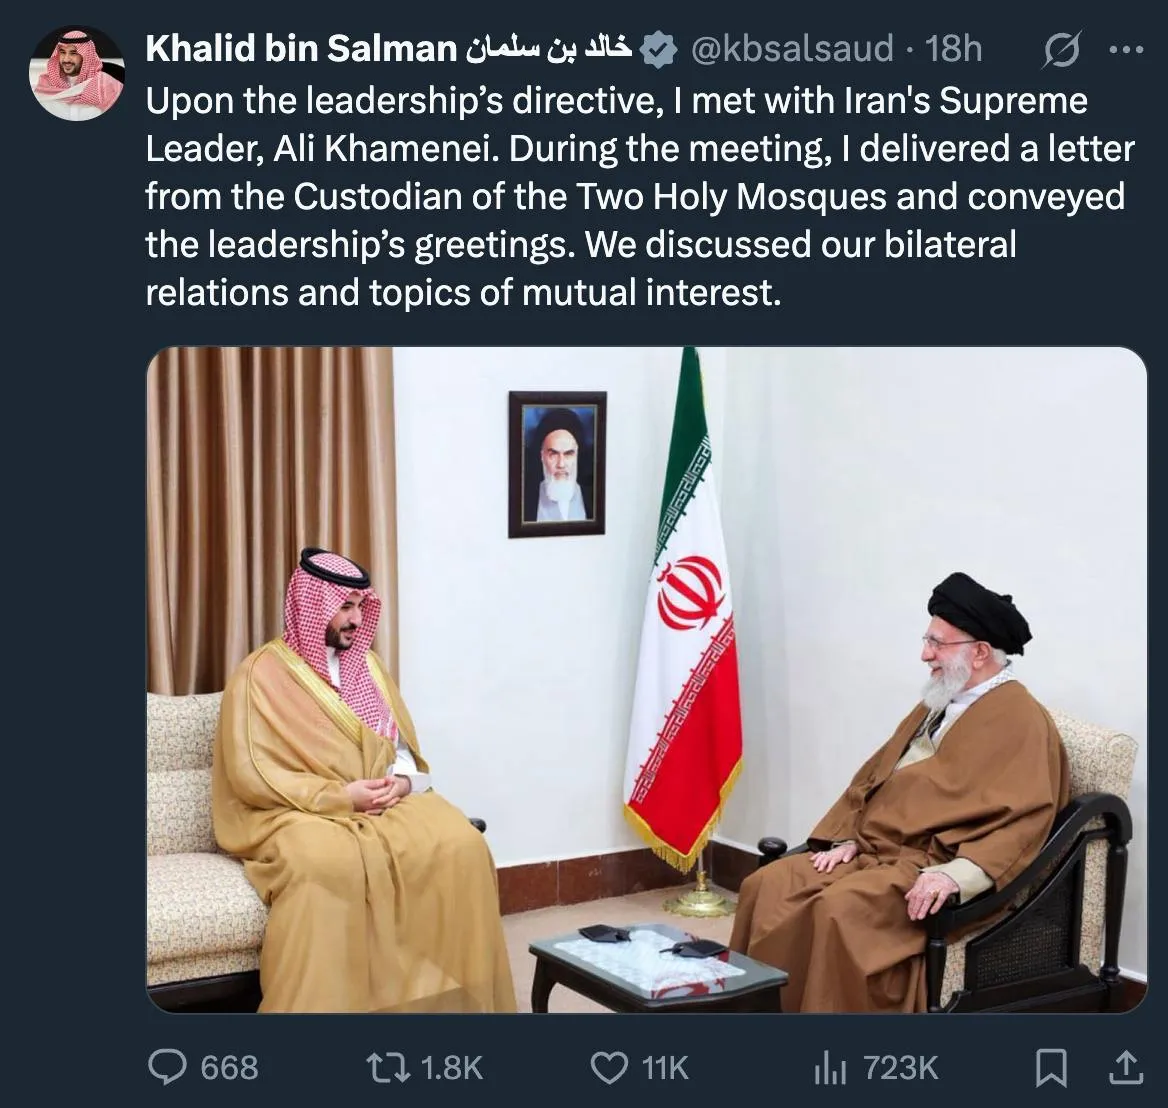
Task: Open post analytics via the 723K views
Action: (x=900, y=1068)
